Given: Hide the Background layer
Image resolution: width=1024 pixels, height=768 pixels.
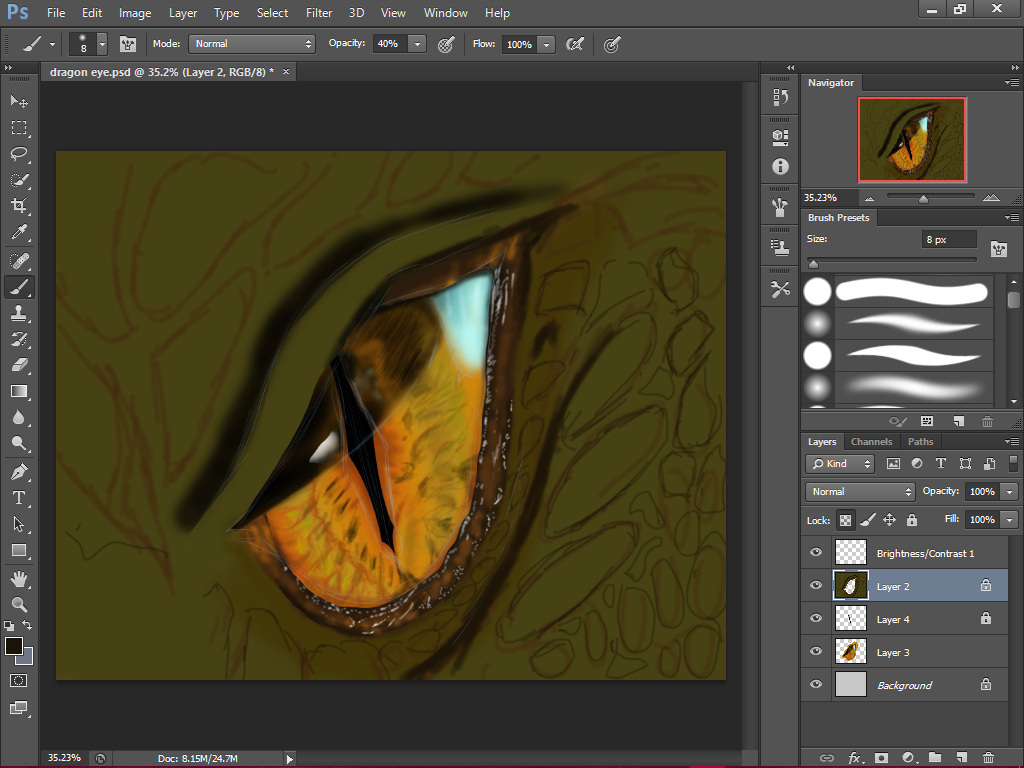Looking at the screenshot, I should tap(816, 684).
